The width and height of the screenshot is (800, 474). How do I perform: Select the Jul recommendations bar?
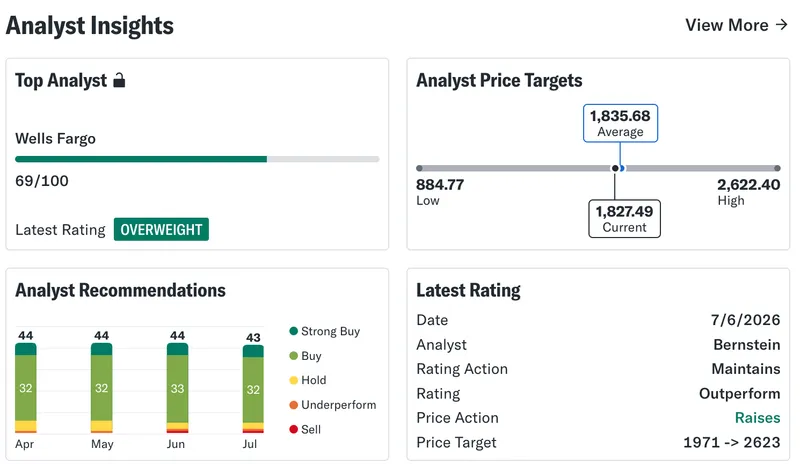tap(253, 389)
